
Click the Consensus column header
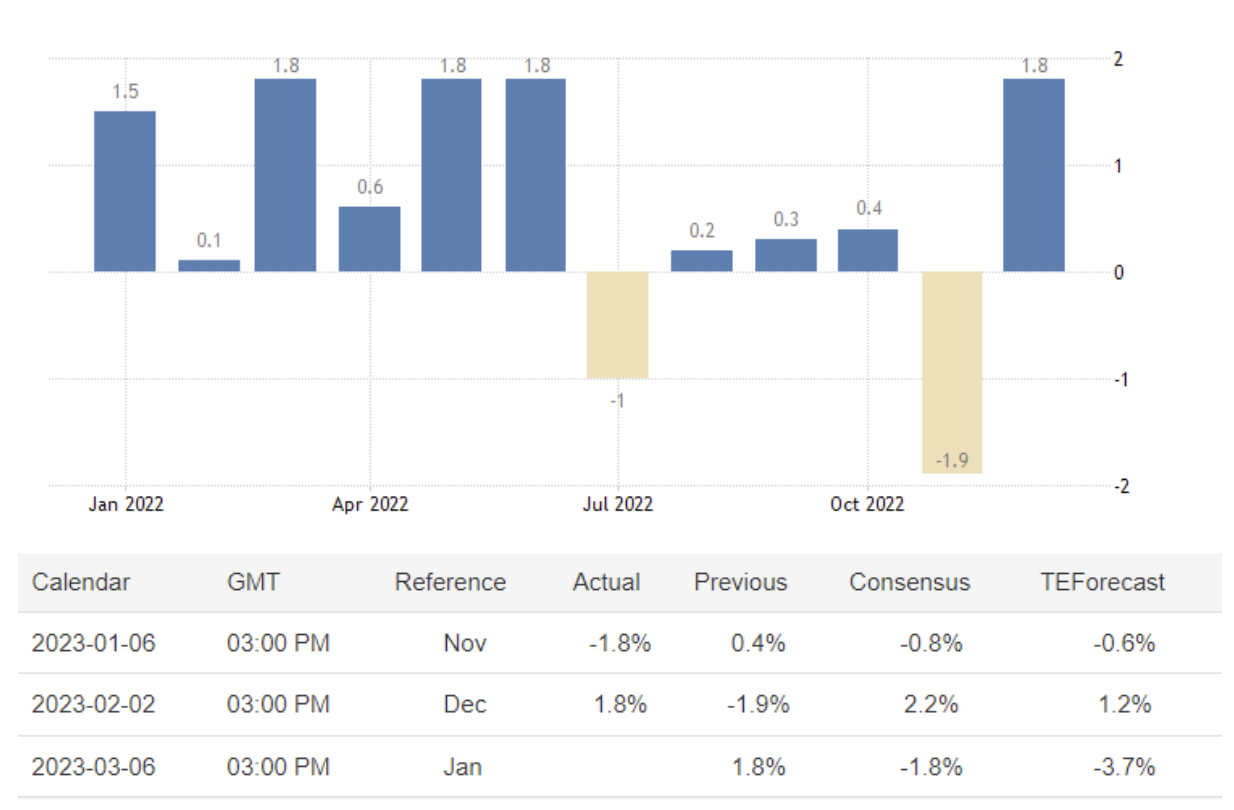click(910, 582)
